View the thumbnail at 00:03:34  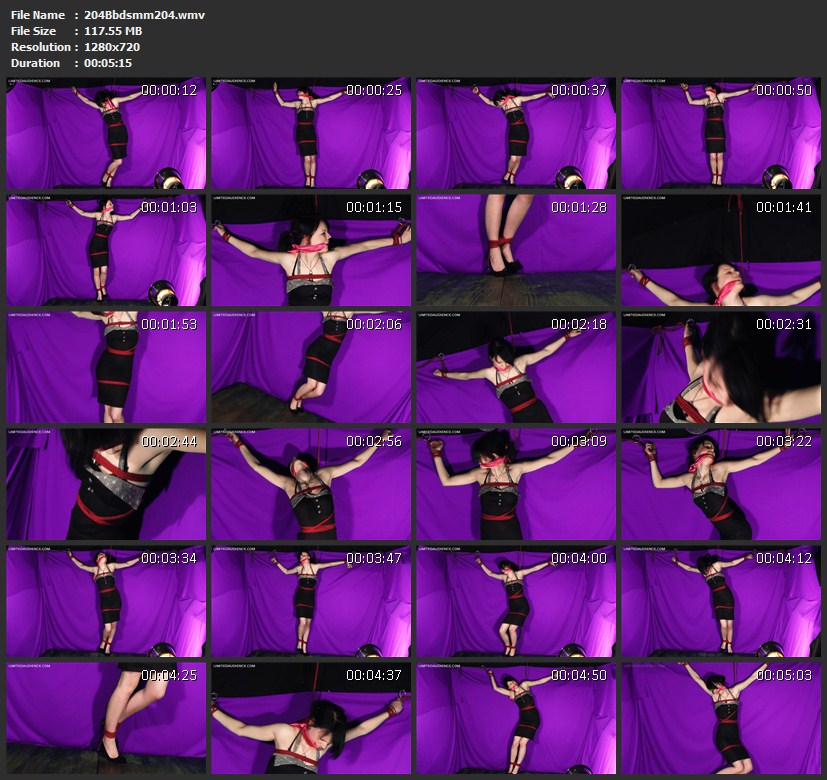click(x=106, y=601)
